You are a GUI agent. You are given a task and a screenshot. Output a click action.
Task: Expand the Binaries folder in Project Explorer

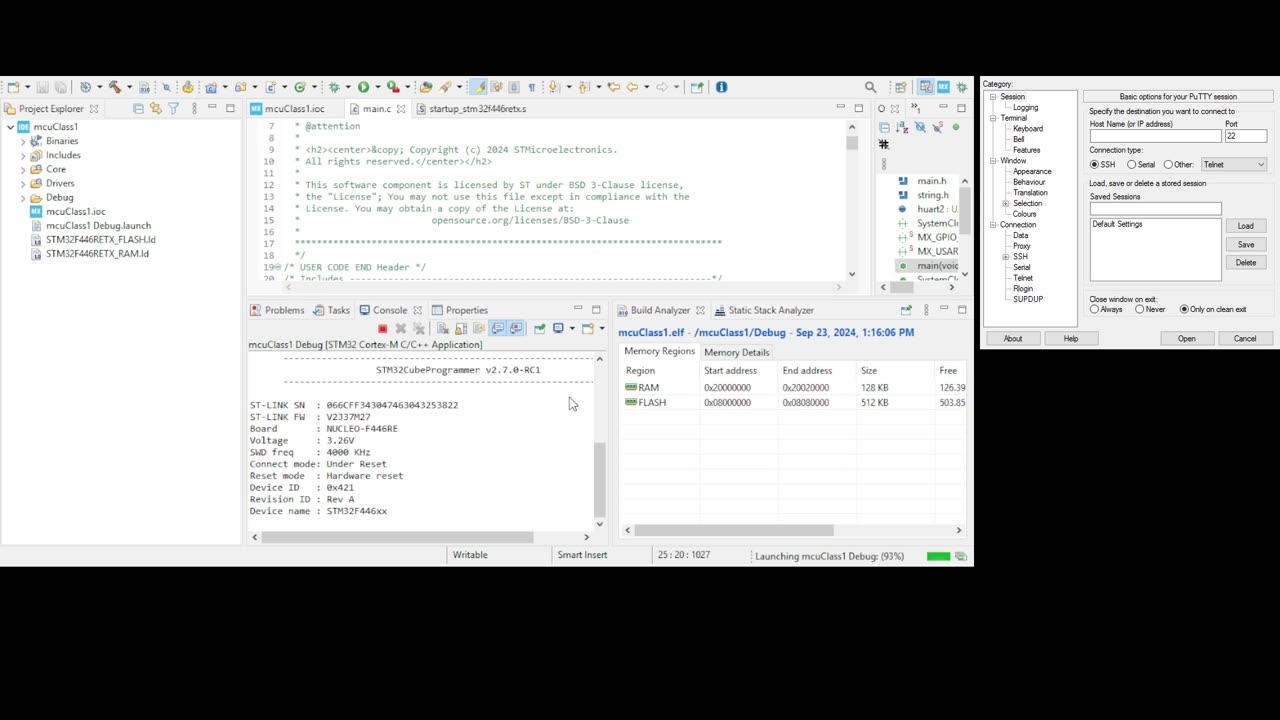point(23,141)
